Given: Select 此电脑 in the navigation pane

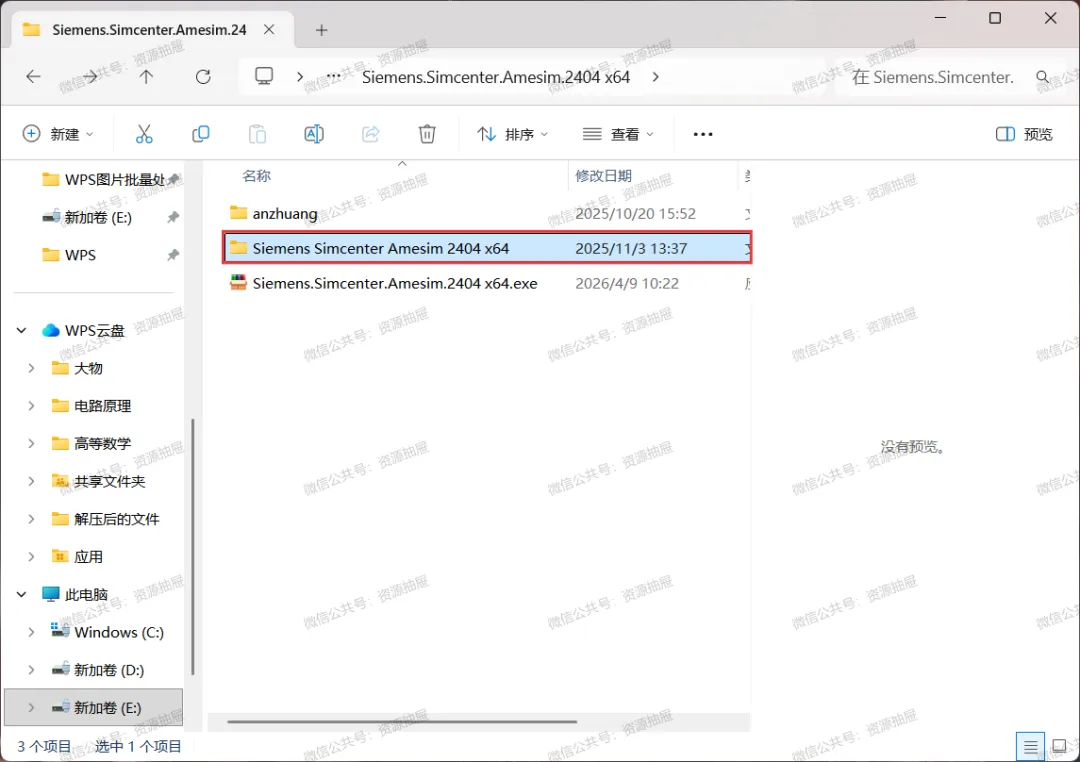Looking at the screenshot, I should coord(75,595).
